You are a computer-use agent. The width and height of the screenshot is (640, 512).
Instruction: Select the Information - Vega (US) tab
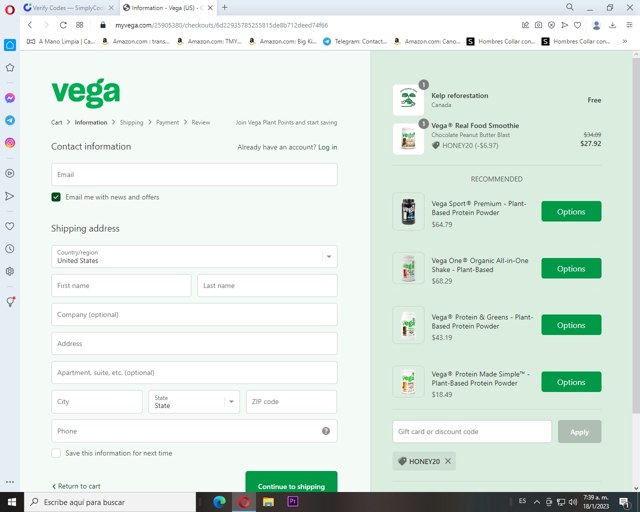click(168, 8)
